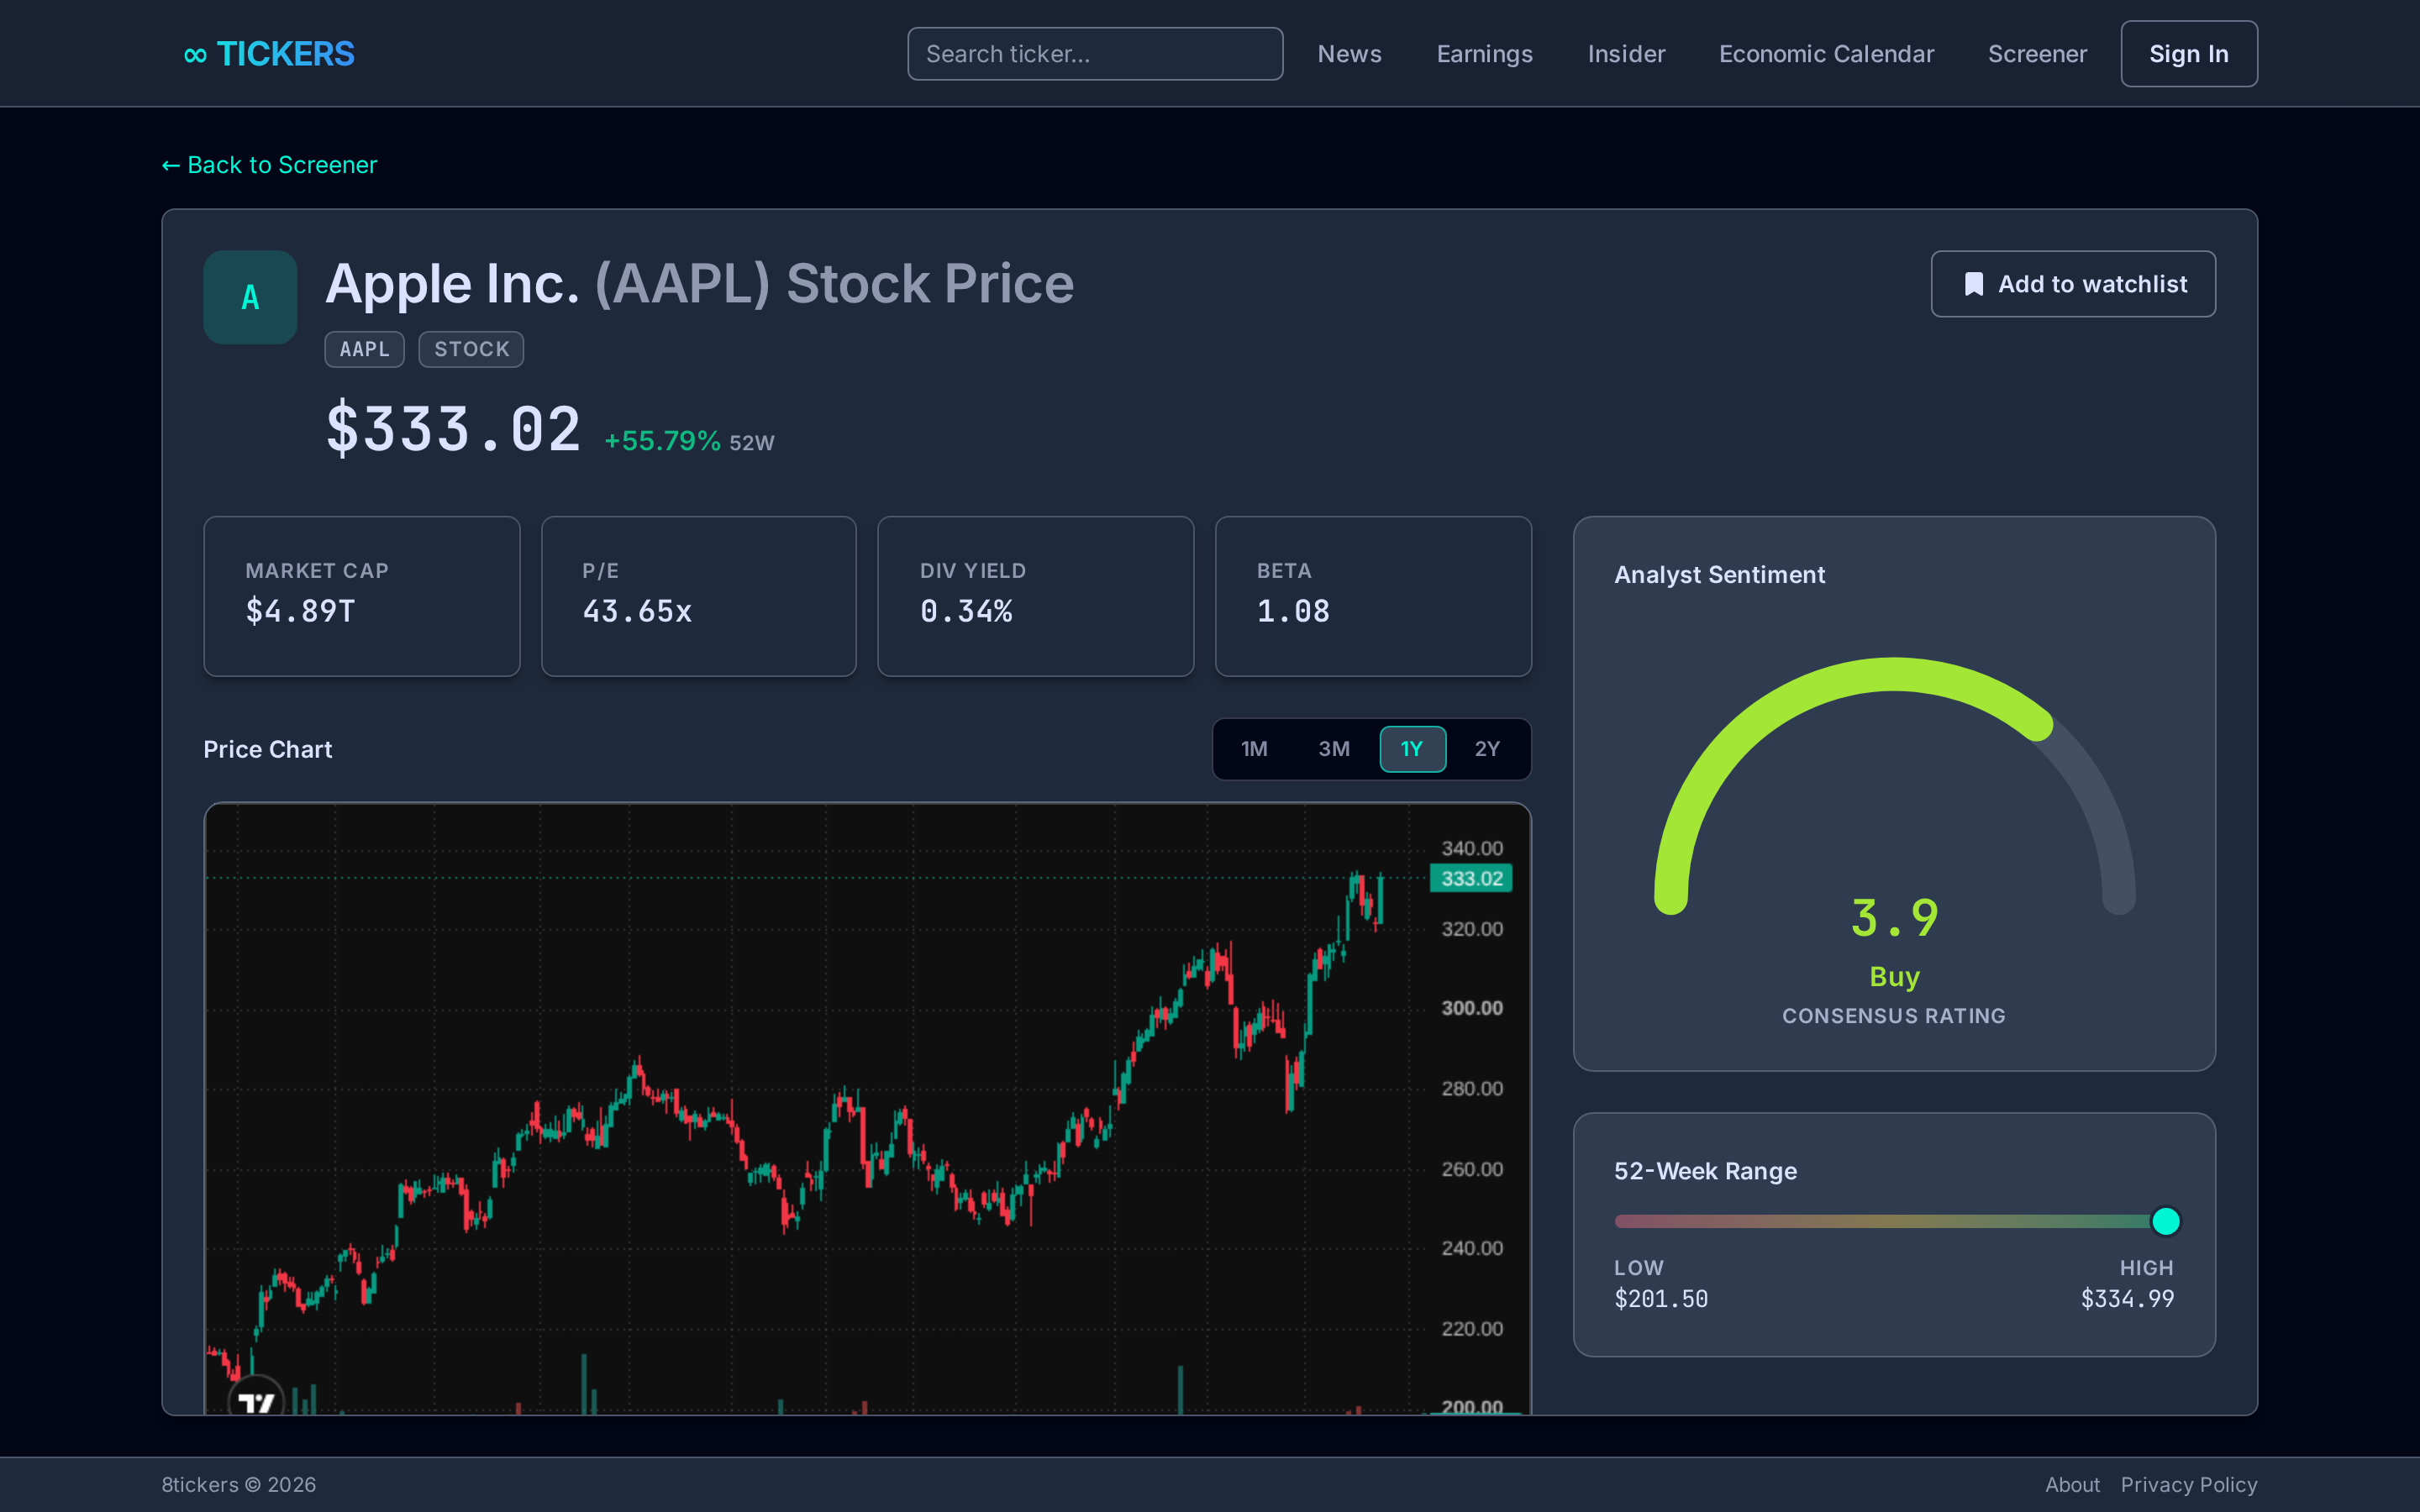Click the Apple 'A' ticker avatar icon
The height and width of the screenshot is (1512, 2420).
(x=250, y=297)
